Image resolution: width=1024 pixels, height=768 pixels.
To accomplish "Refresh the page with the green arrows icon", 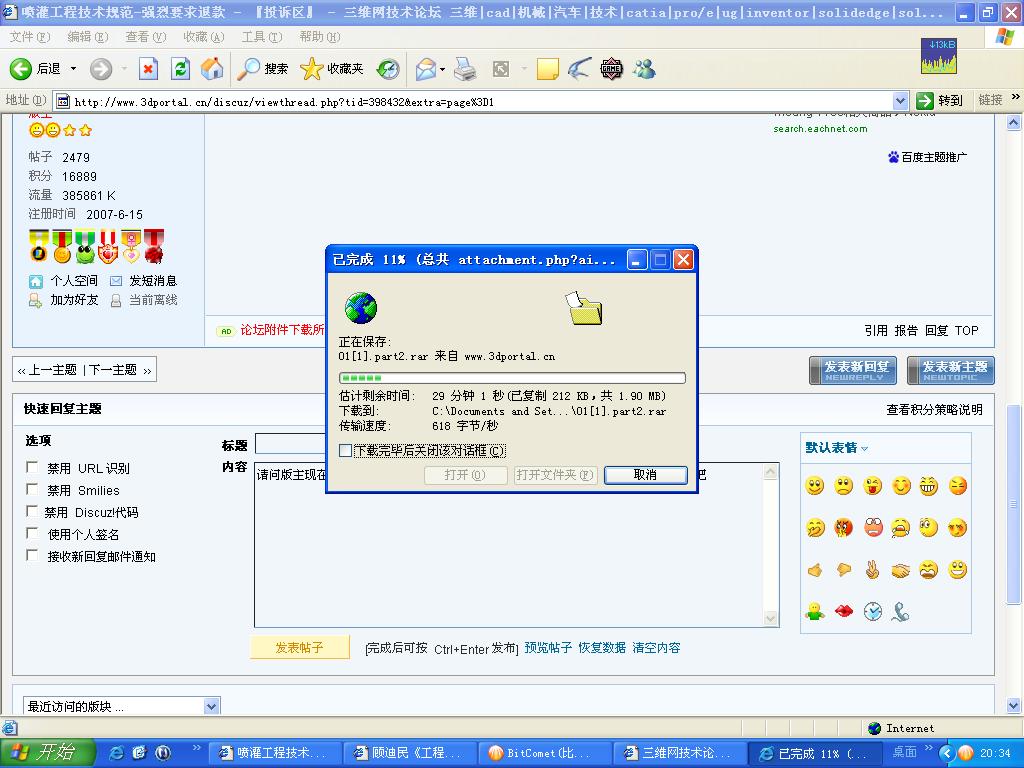I will (180, 69).
